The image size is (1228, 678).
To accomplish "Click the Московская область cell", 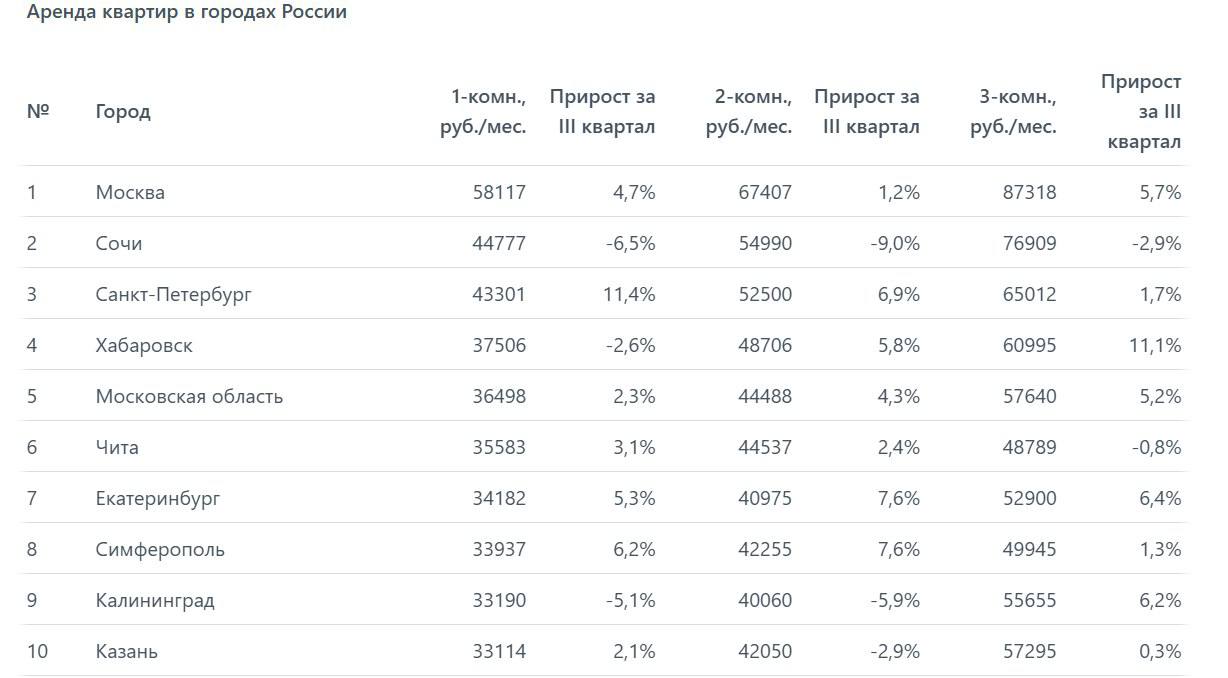I will 189,396.
